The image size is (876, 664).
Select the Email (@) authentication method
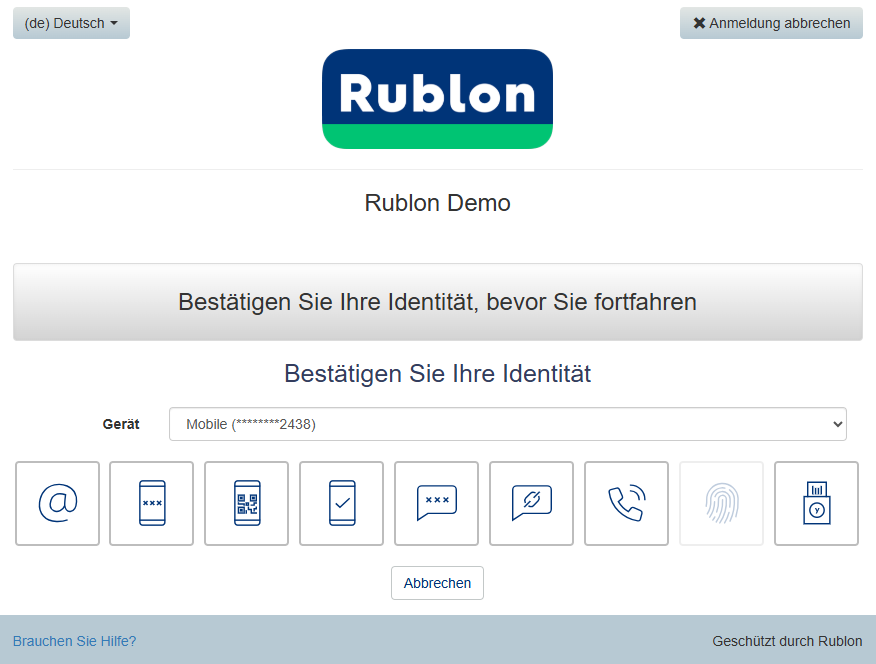[57, 503]
